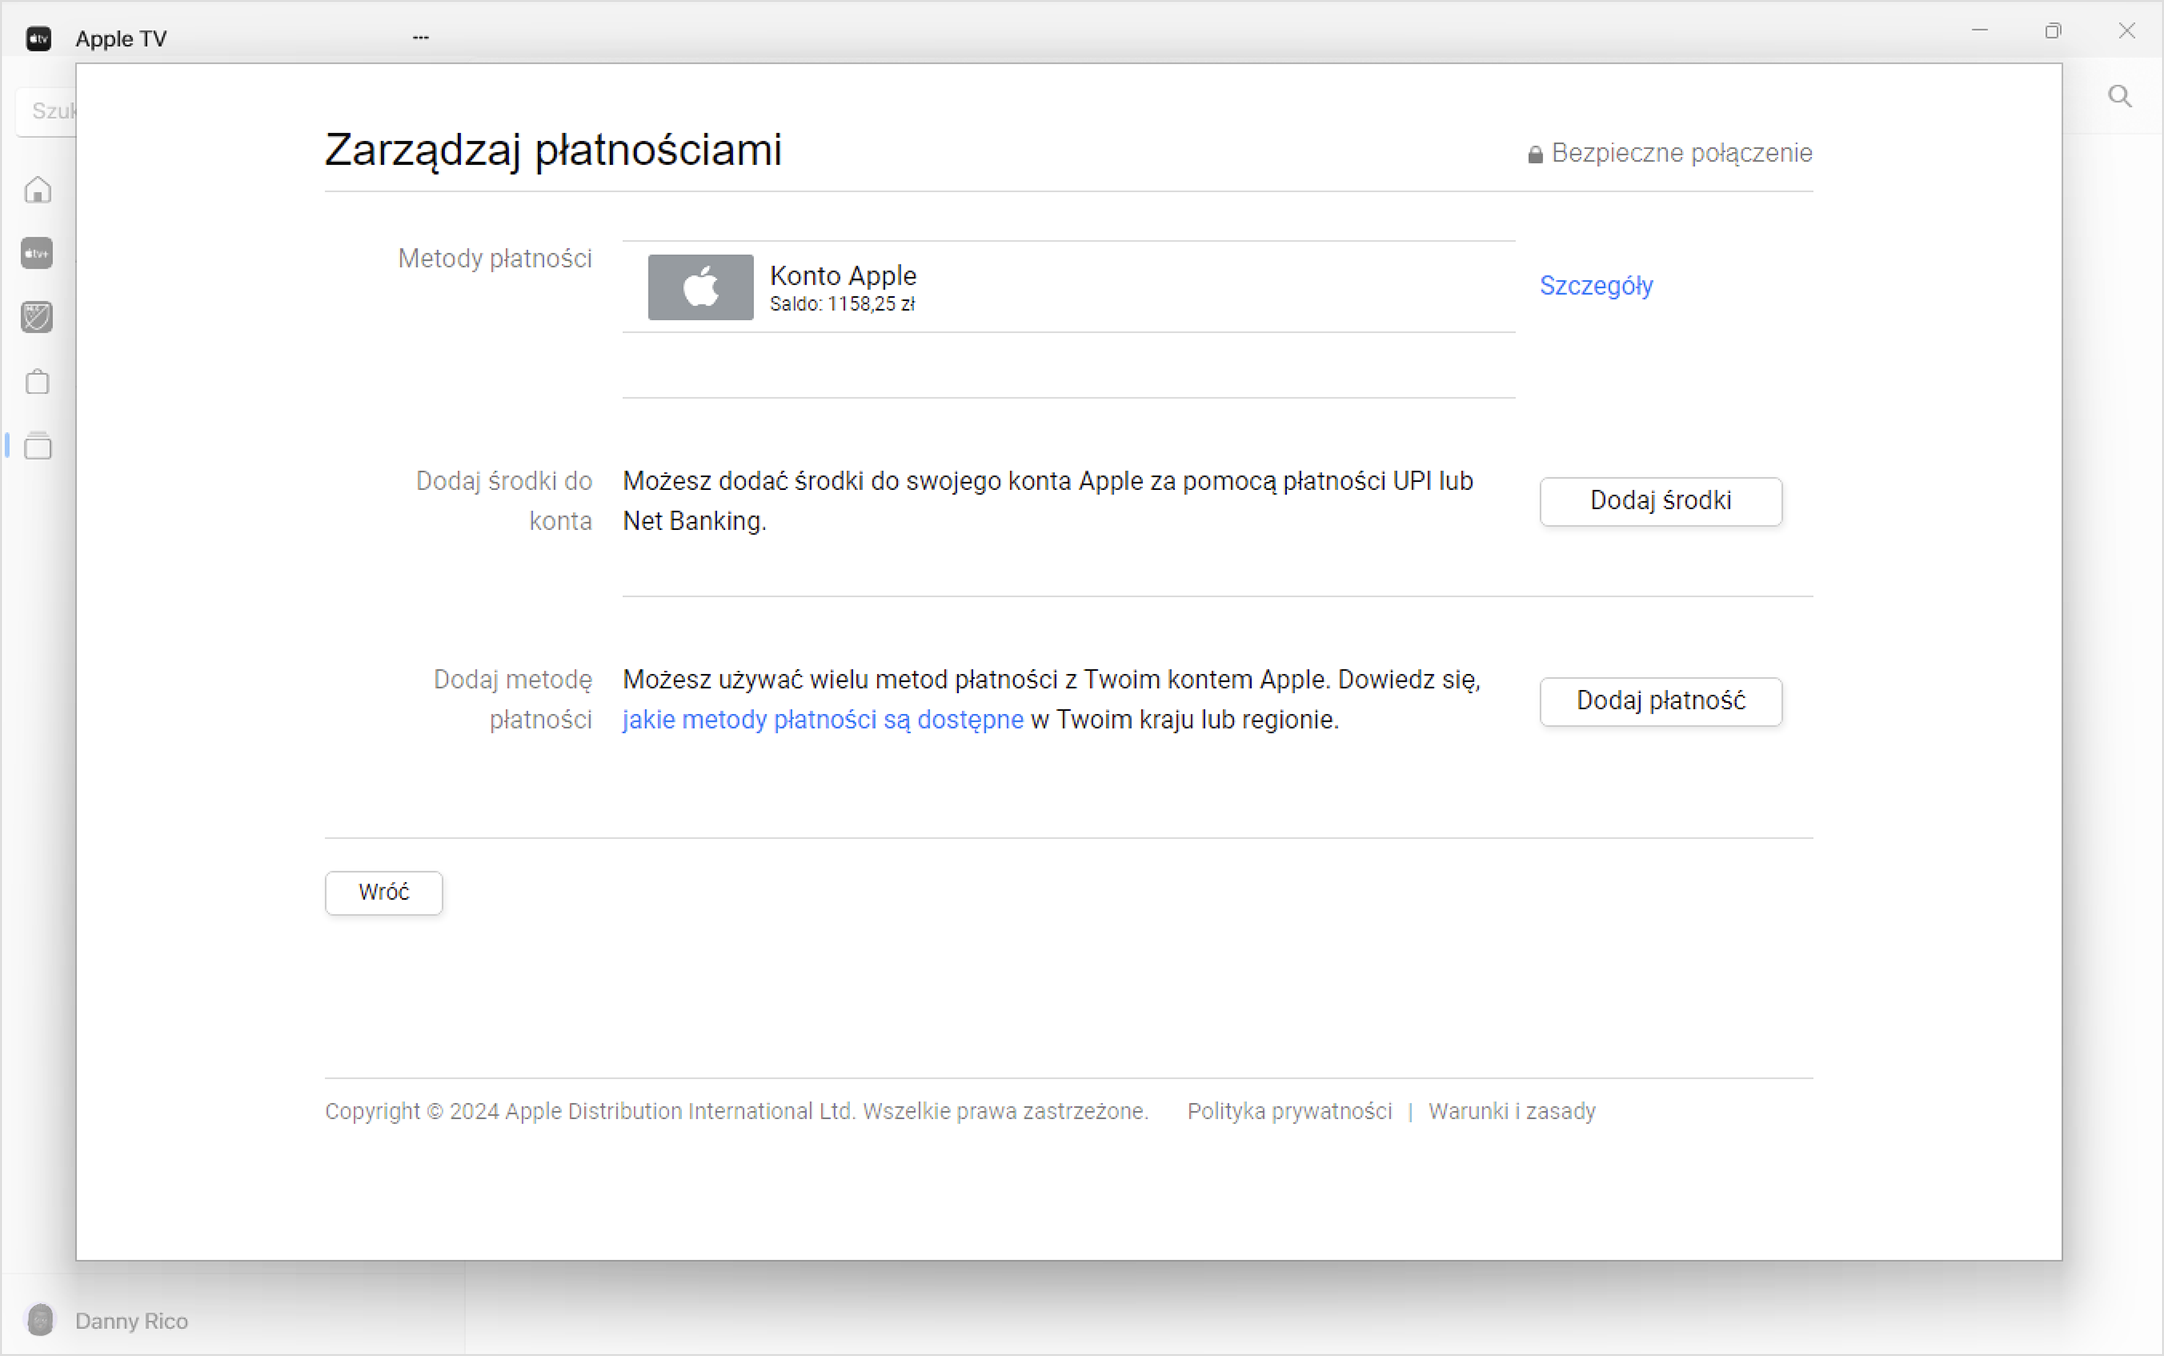
Task: Open the more options menu in title bar
Action: (x=420, y=36)
